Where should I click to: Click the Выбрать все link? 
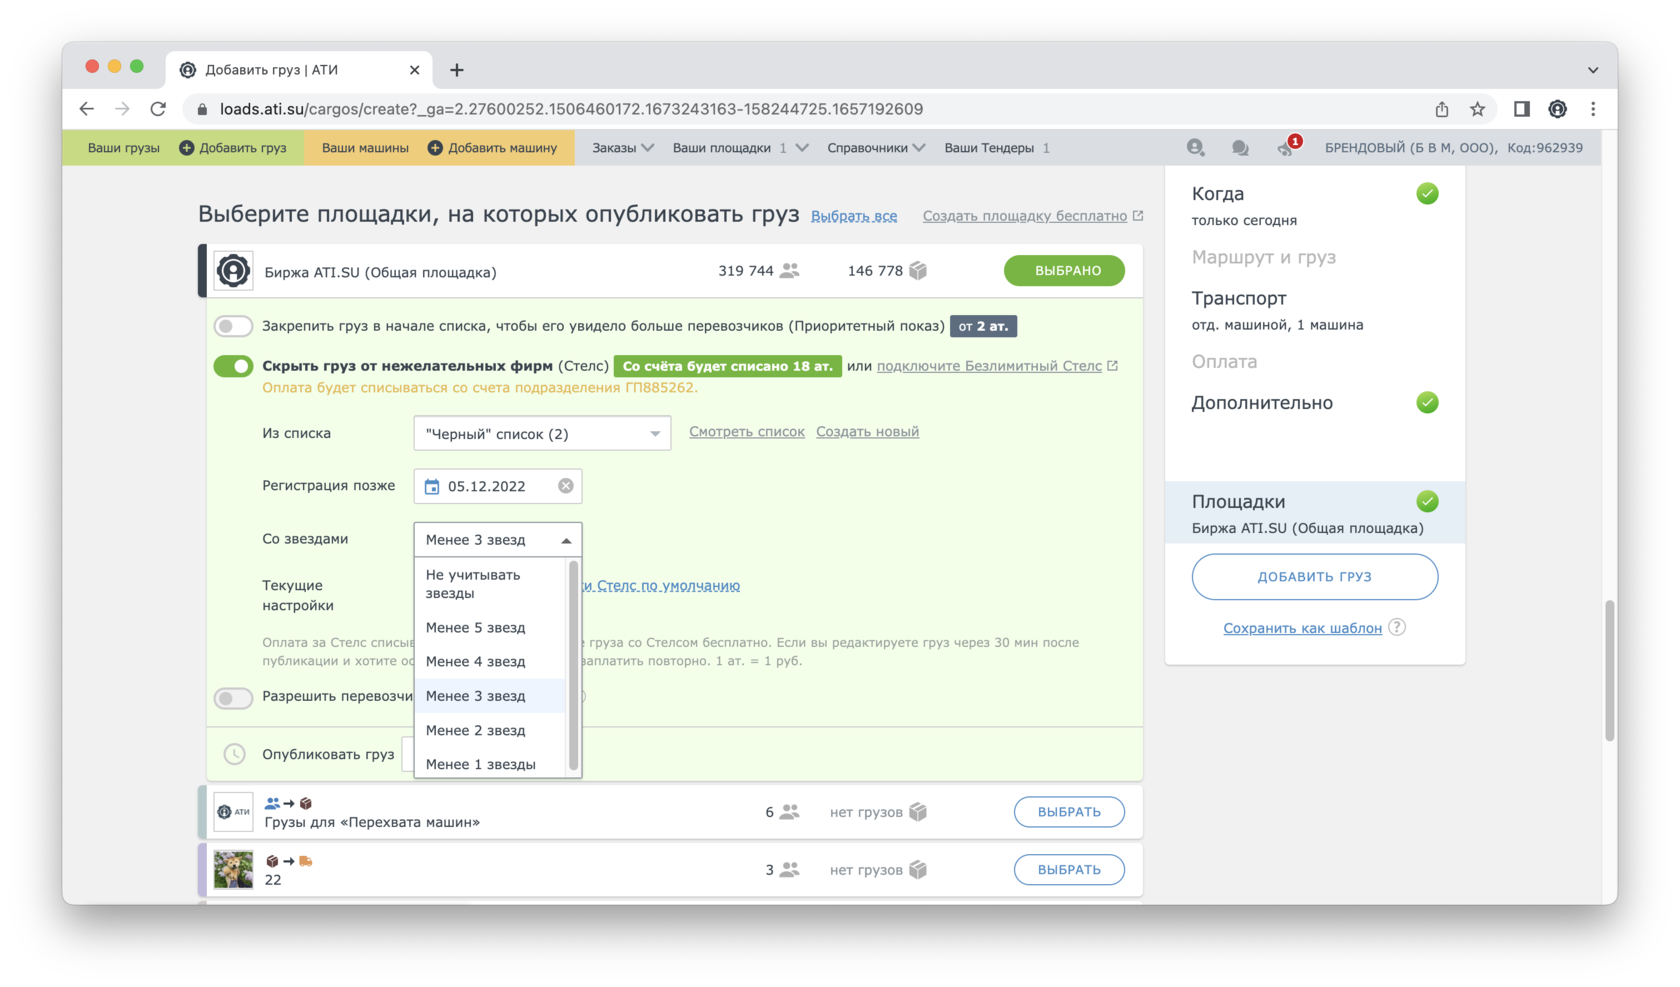point(854,216)
